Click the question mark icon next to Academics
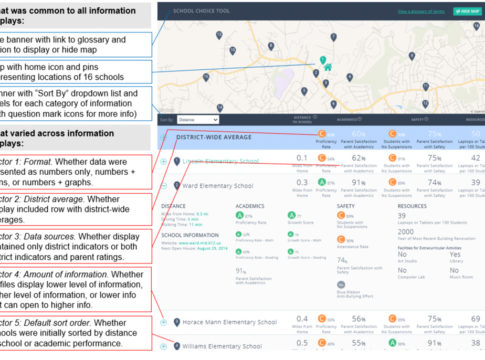 [360, 119]
